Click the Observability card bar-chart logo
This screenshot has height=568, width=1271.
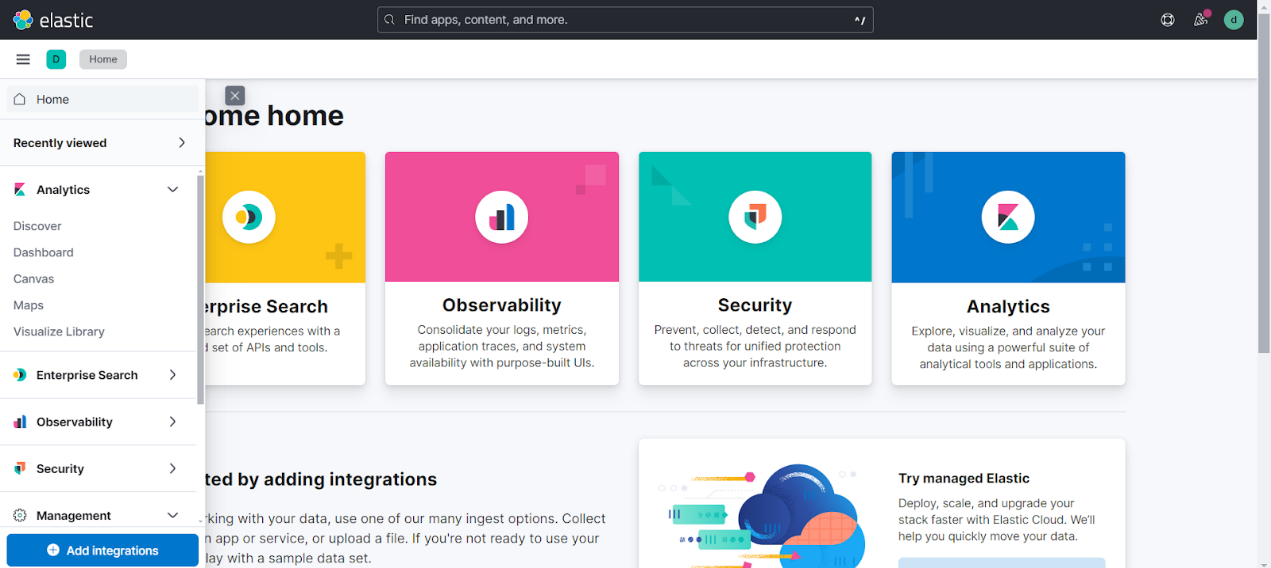(x=501, y=217)
